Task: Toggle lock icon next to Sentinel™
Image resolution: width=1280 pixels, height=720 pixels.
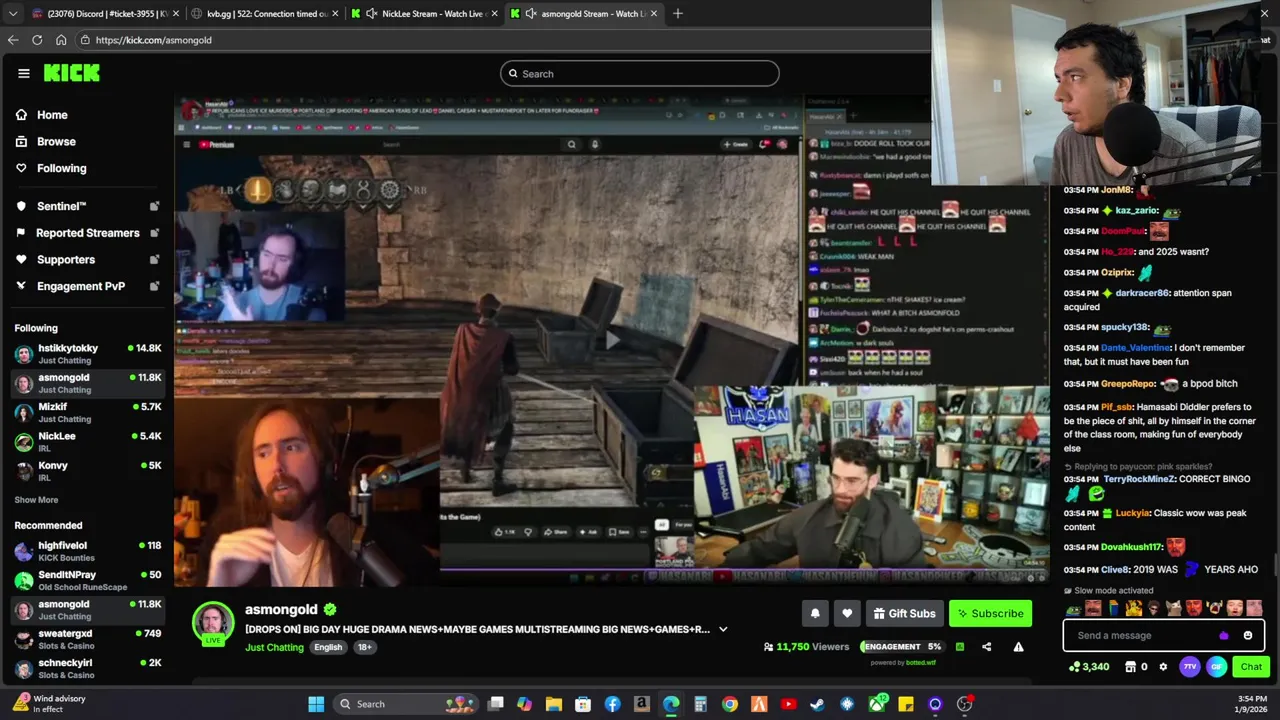Action: click(x=154, y=206)
